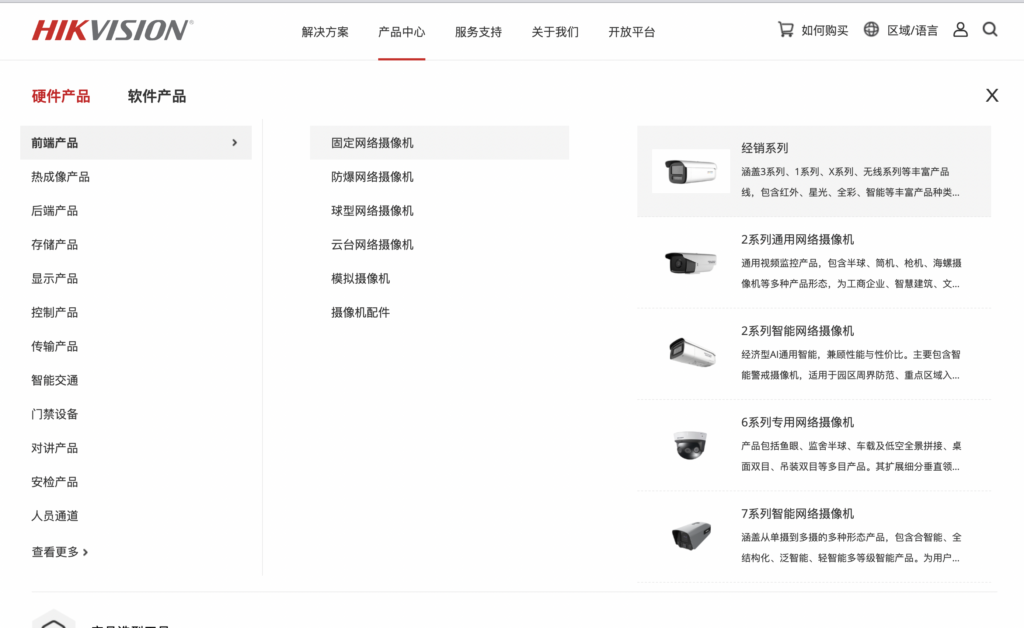
Task: Click description starting 涵盖3系列、1系列
Action: coord(850,182)
